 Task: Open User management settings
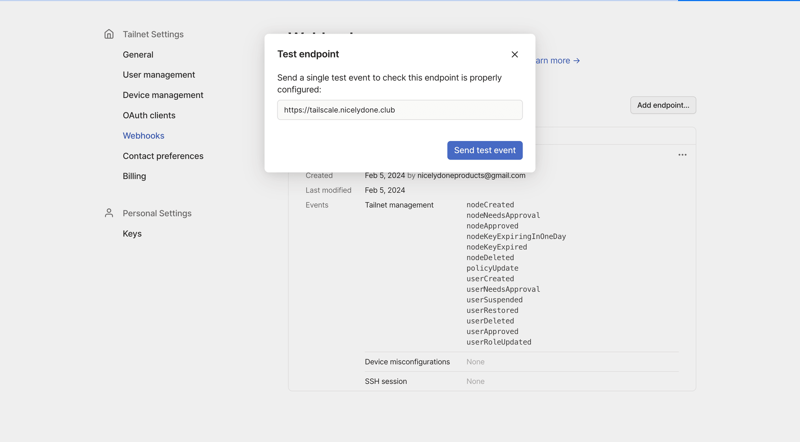pyautogui.click(x=159, y=75)
